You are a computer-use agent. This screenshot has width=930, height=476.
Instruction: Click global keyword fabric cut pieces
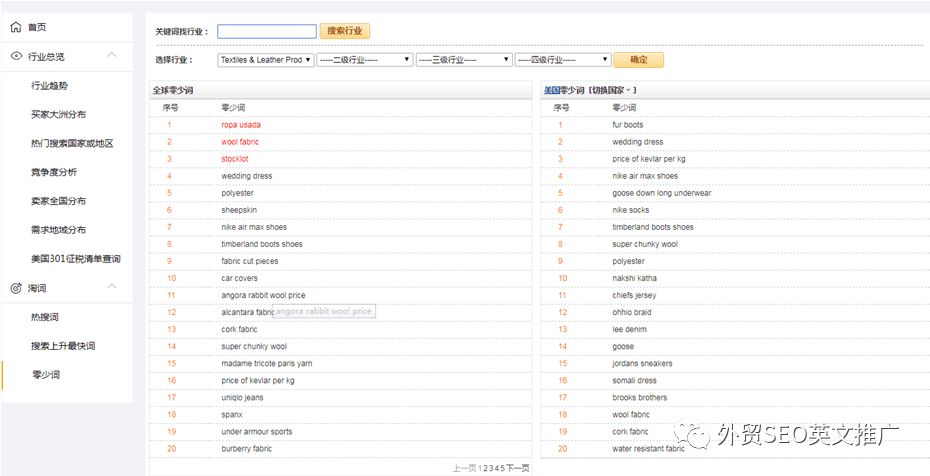tap(250, 261)
